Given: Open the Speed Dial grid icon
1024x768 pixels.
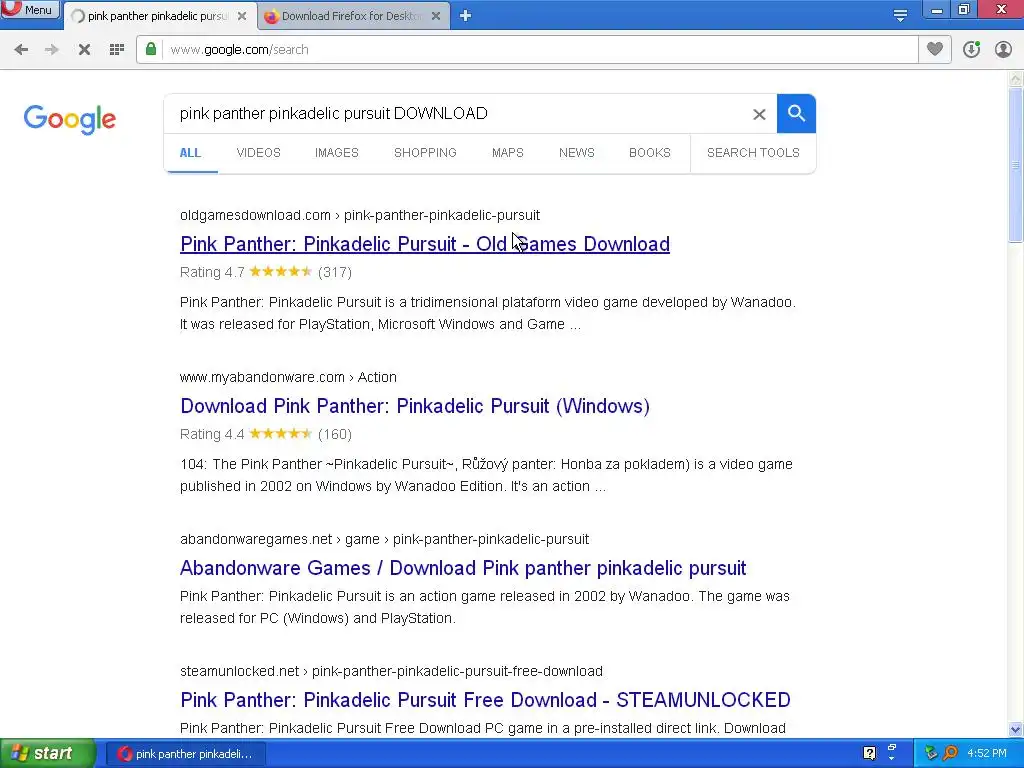Looking at the screenshot, I should pyautogui.click(x=117, y=50).
